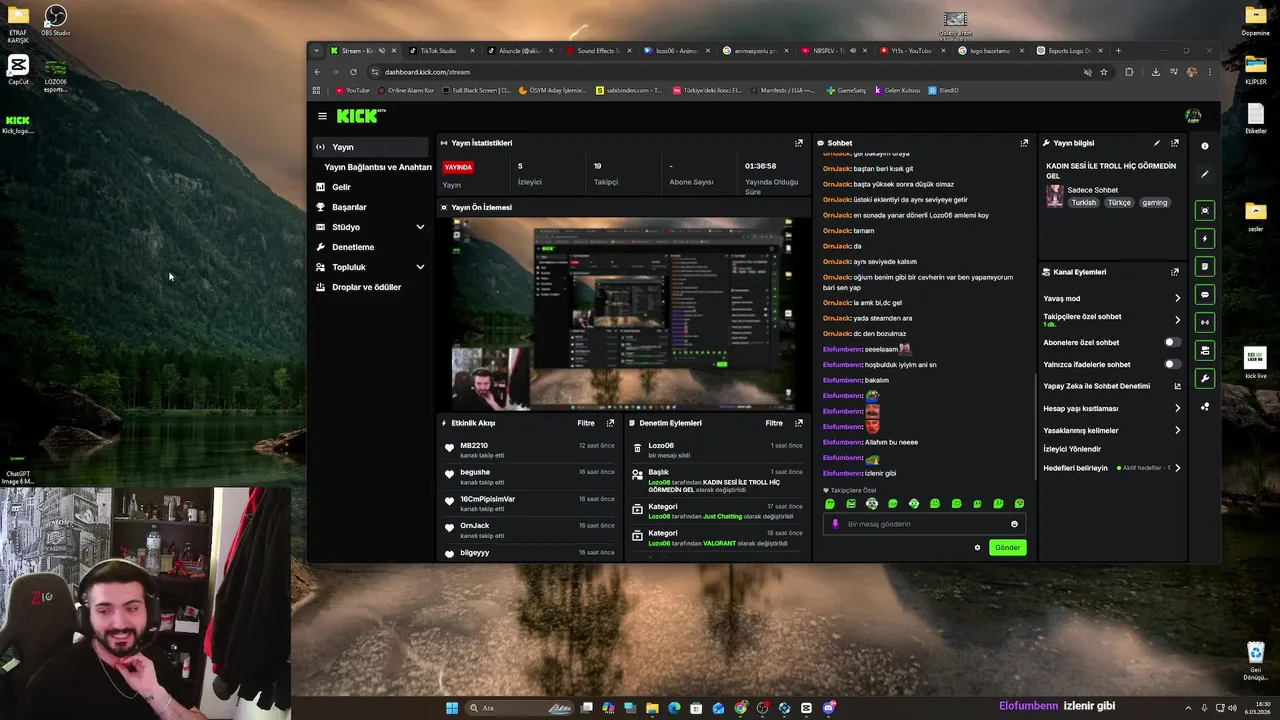Image resolution: width=1280 pixels, height=720 pixels.
Task: Click the browser address bar
Action: pos(725,72)
